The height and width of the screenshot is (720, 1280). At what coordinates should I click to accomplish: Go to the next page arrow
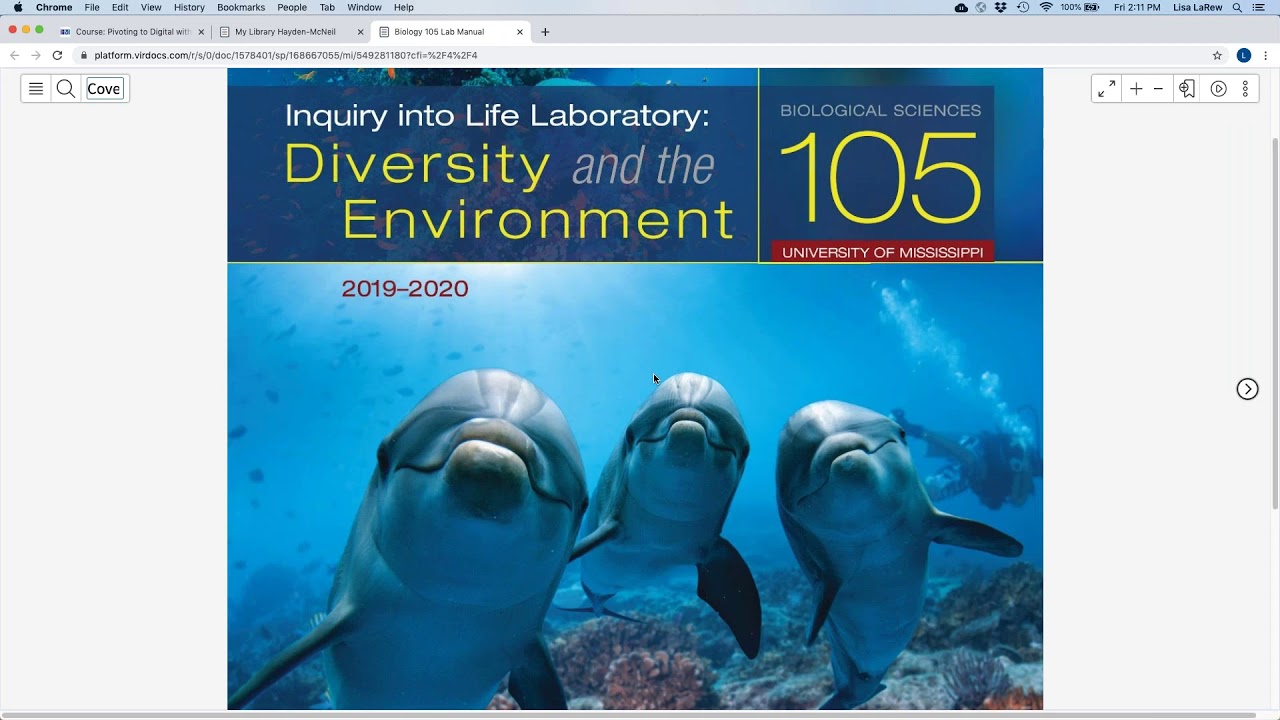click(1247, 389)
